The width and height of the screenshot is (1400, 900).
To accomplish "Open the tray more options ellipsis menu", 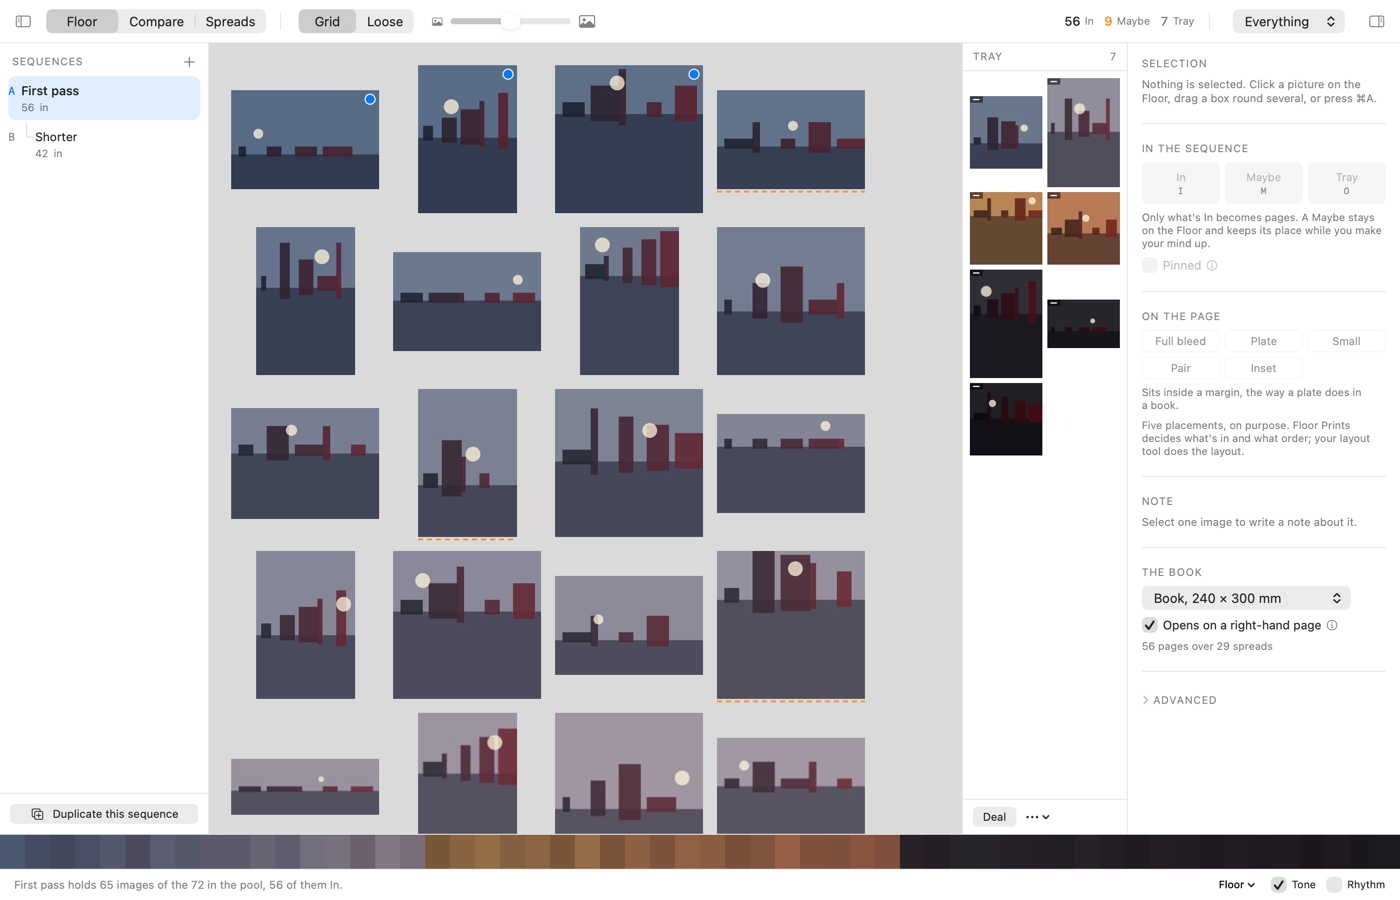I will coord(1038,817).
